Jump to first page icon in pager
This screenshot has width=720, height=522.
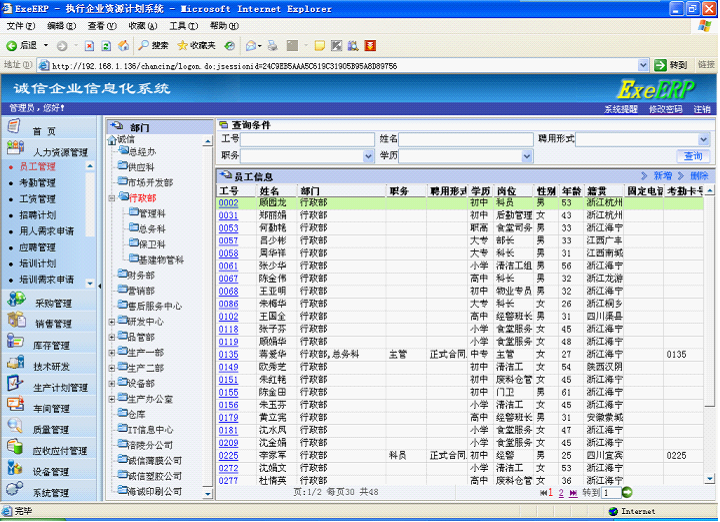click(x=543, y=493)
